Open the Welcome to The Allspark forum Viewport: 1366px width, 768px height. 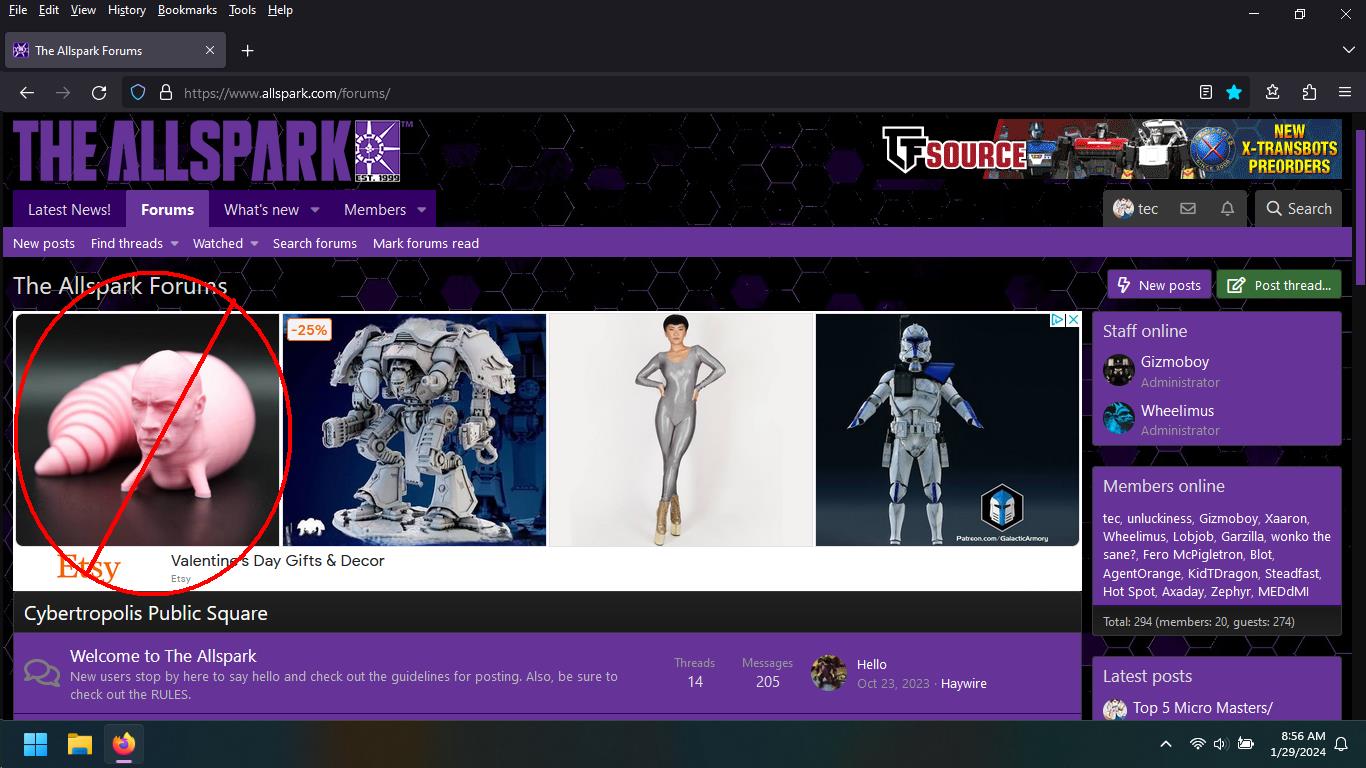tap(163, 656)
